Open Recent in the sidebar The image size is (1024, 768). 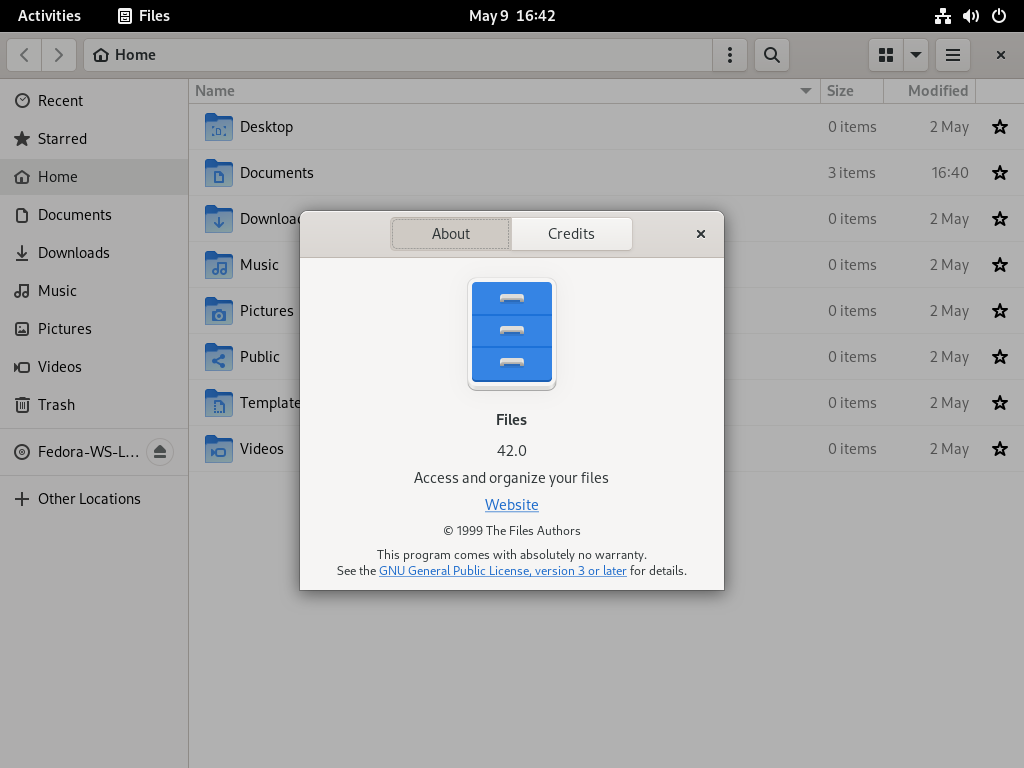[x=94, y=101]
